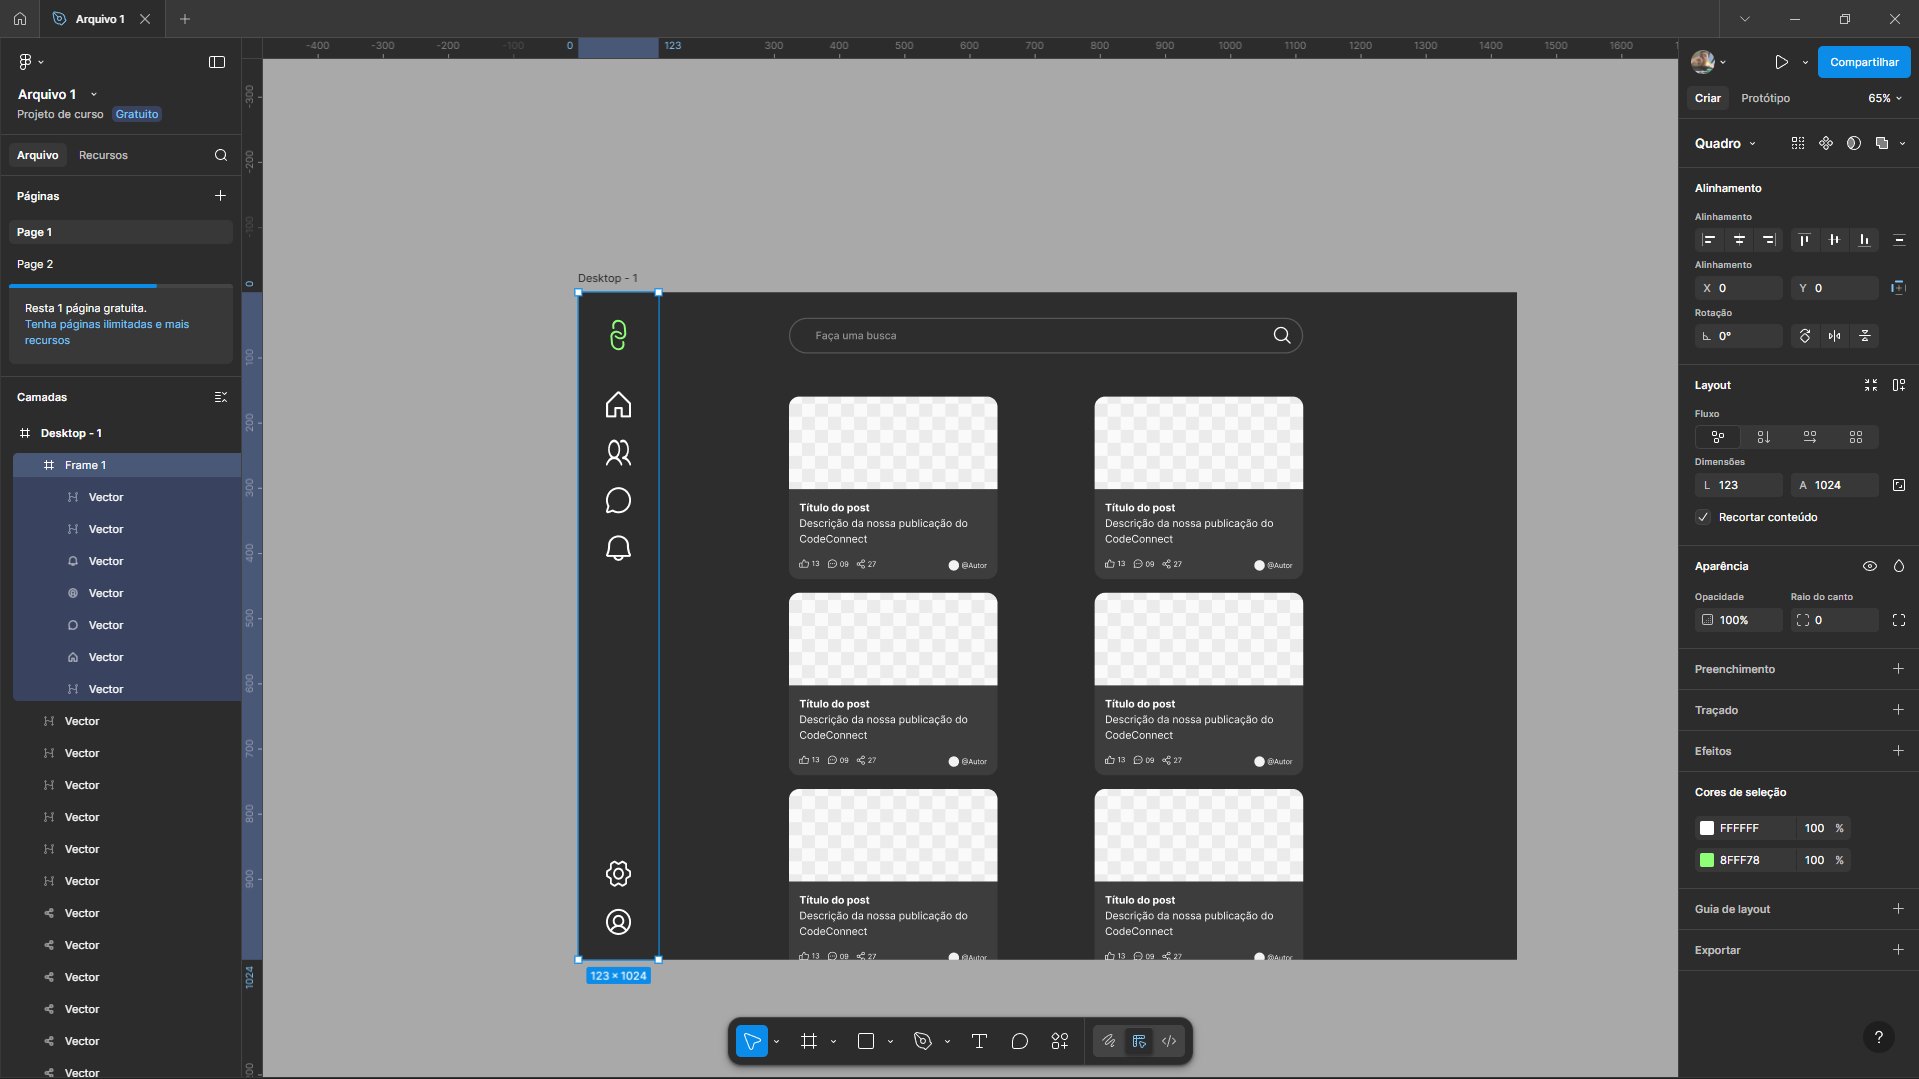The width and height of the screenshot is (1919, 1079).
Task: Open shape tool options chevron
Action: click(890, 1041)
